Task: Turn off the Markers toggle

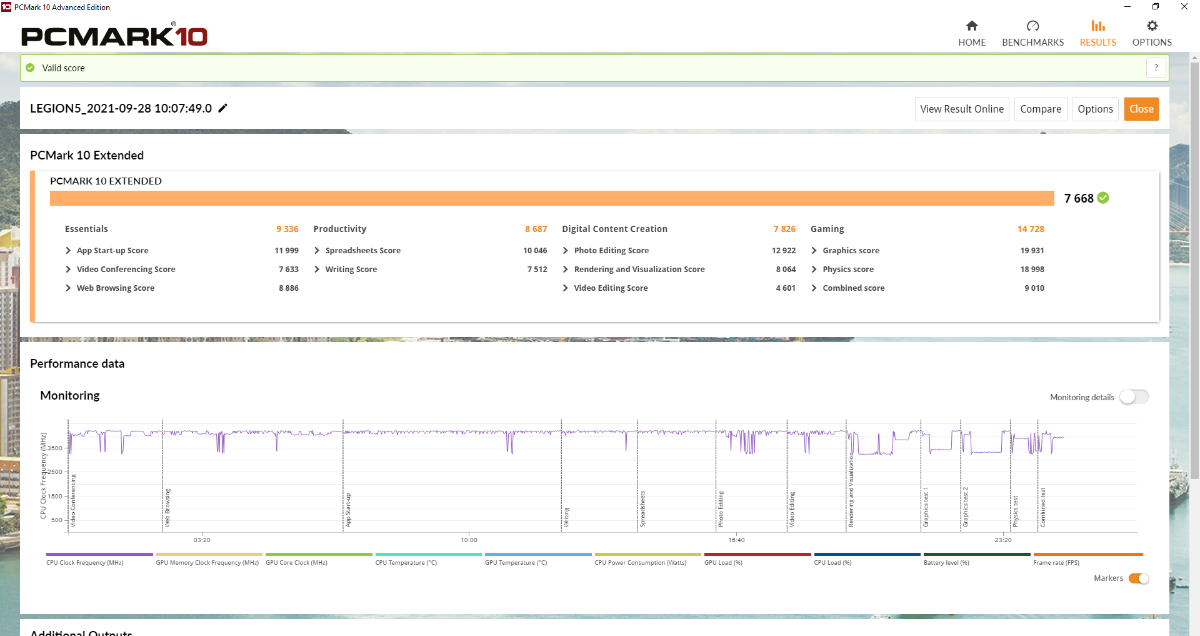Action: pos(1138,578)
